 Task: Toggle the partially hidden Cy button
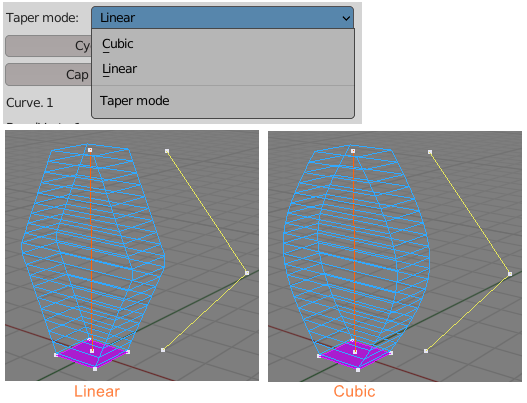click(48, 46)
